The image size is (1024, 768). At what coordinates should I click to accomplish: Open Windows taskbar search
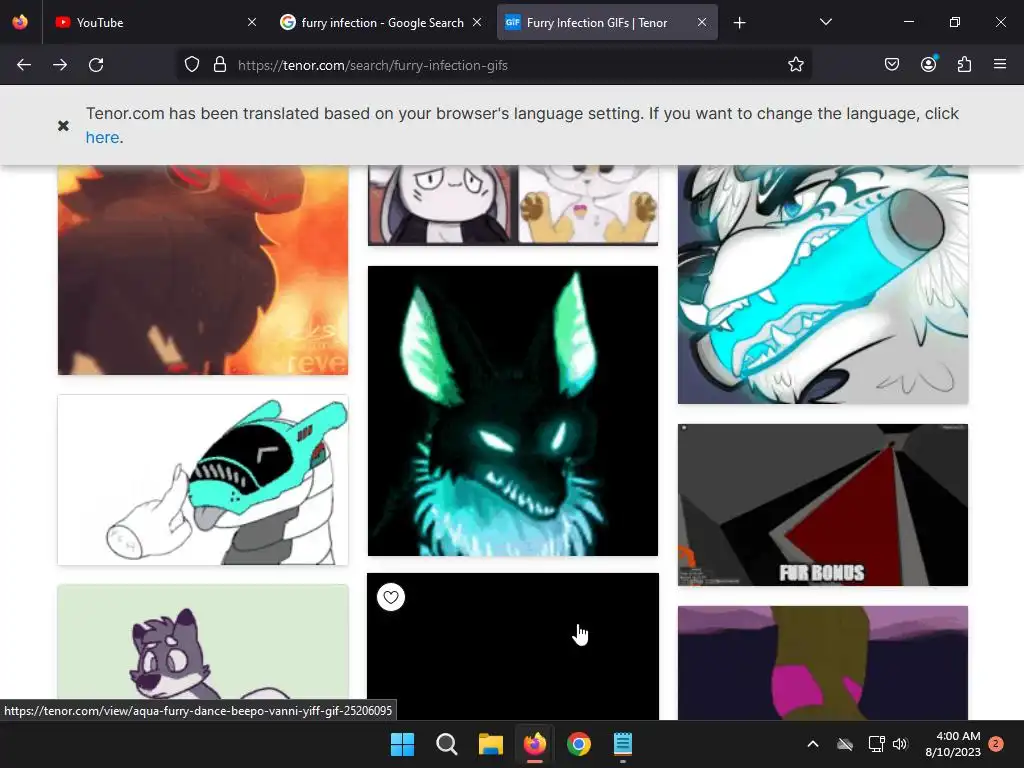pyautogui.click(x=447, y=744)
